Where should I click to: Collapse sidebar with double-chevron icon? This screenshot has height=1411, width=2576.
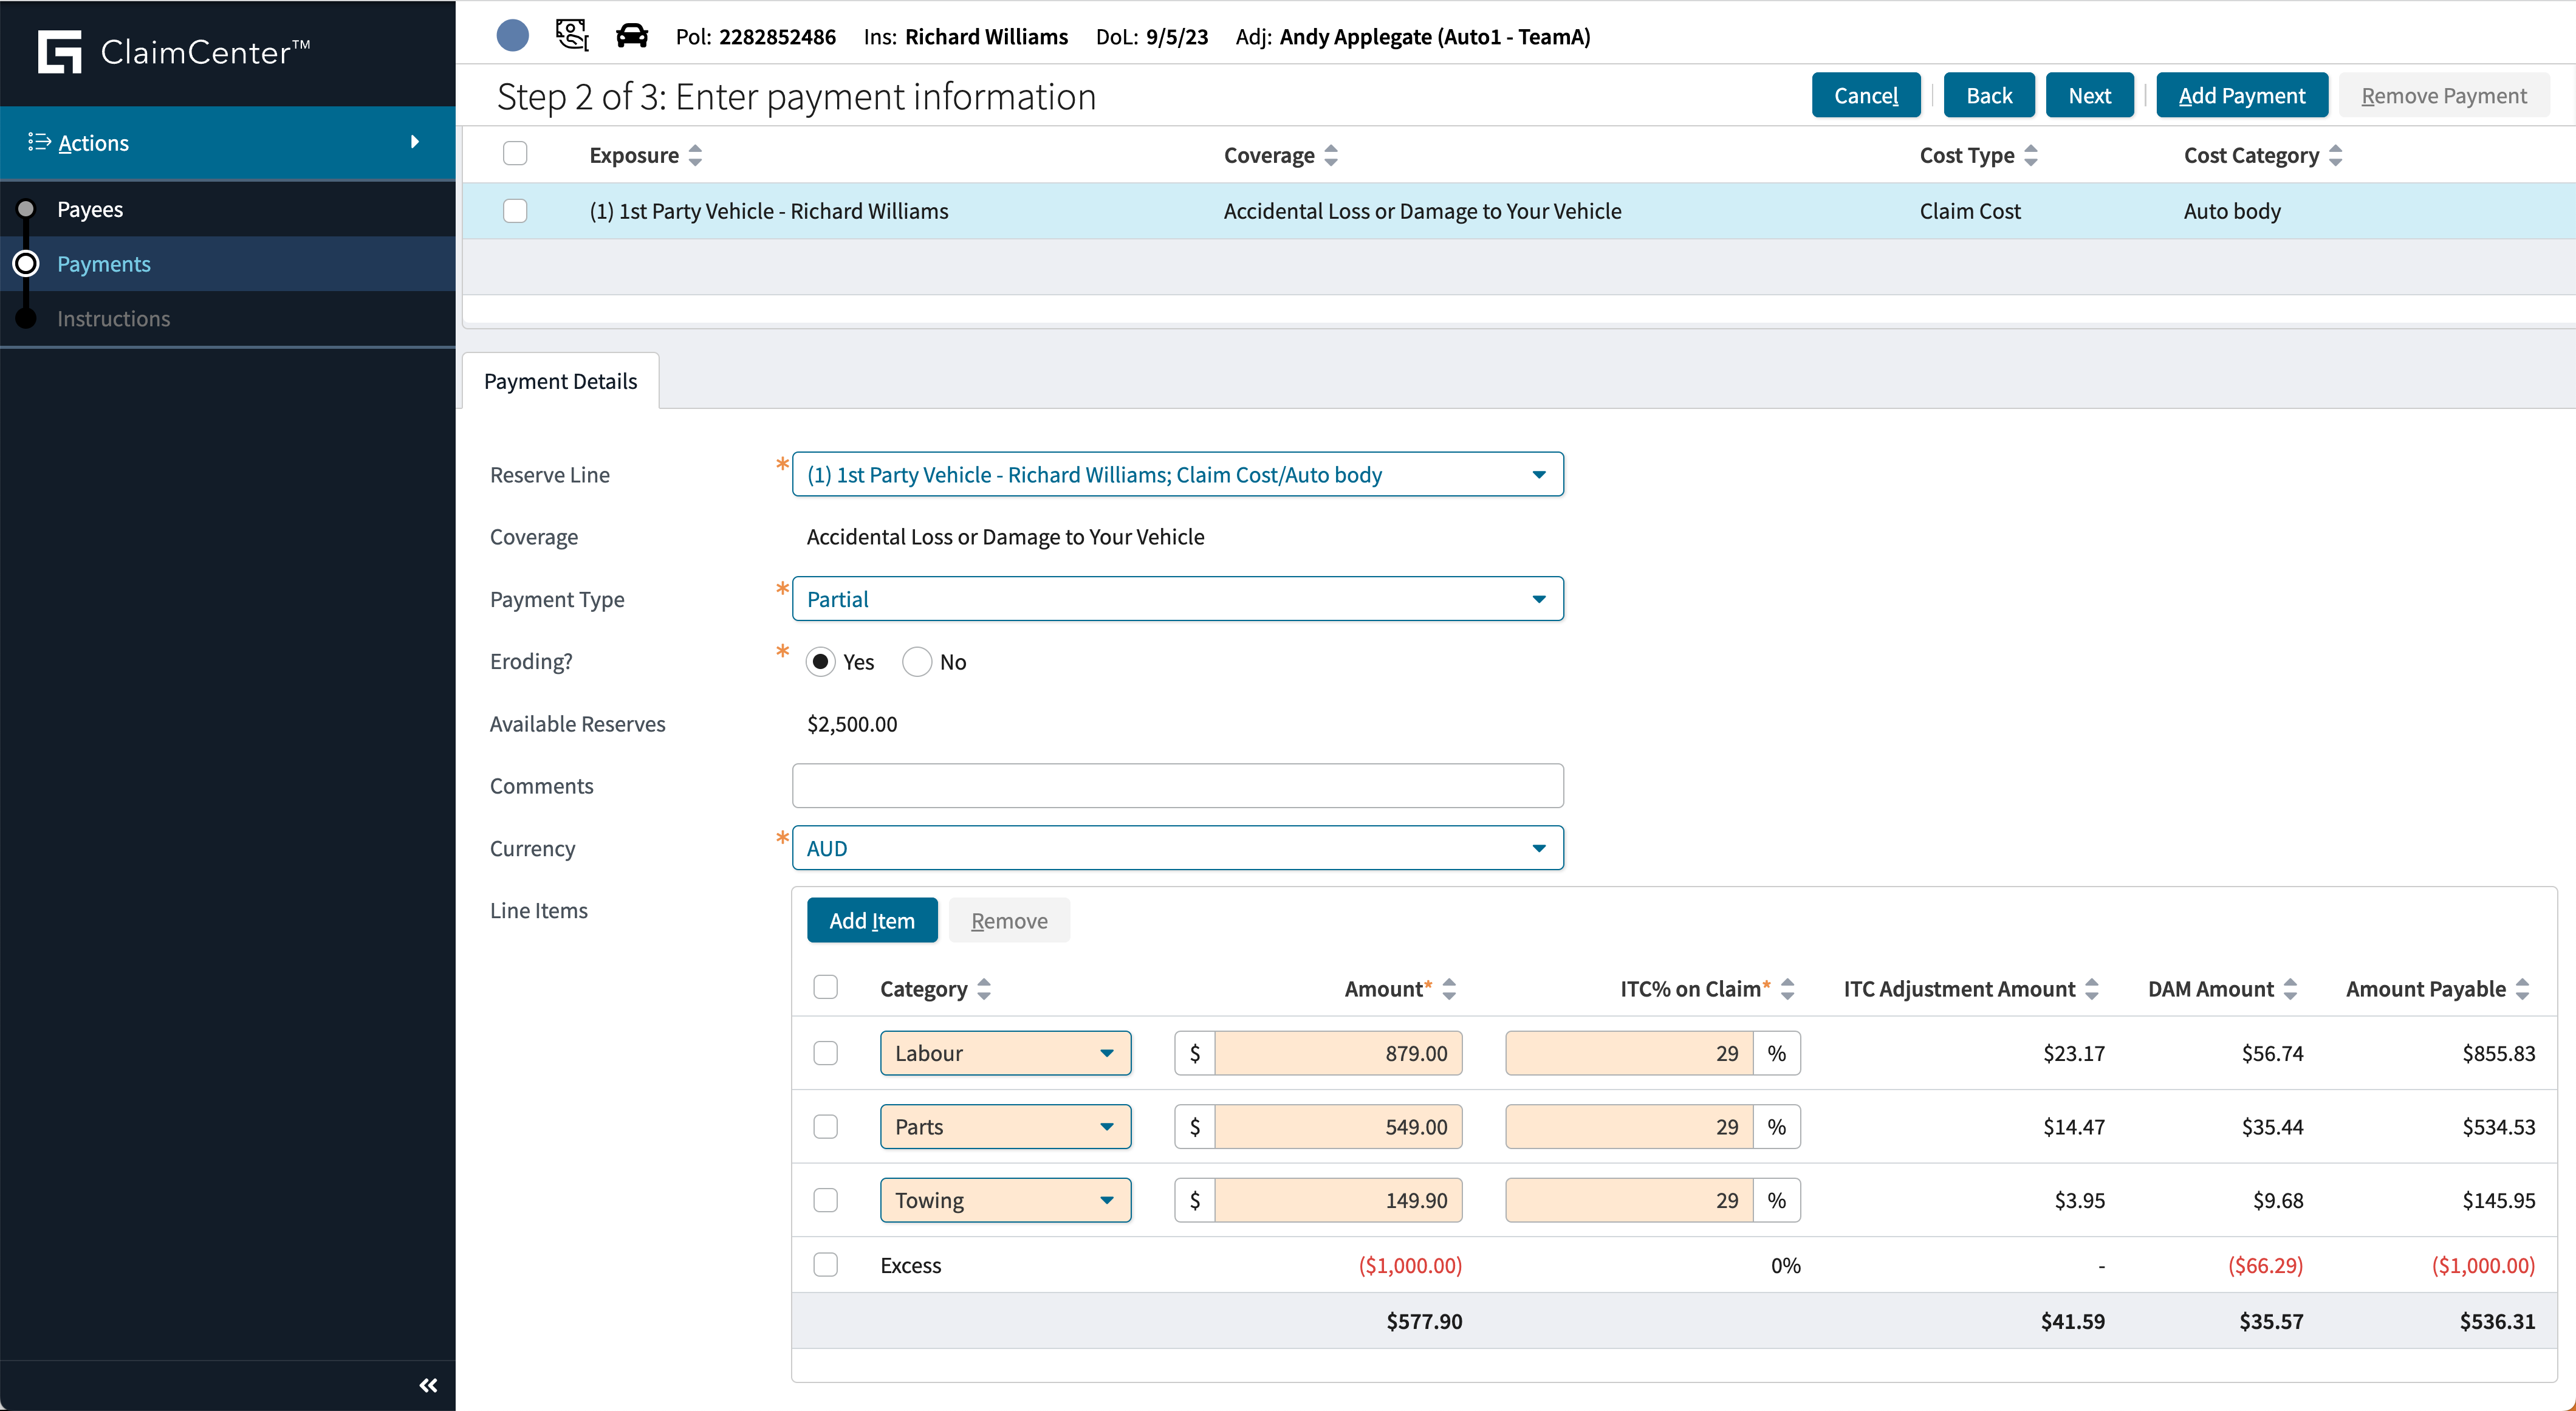point(428,1385)
